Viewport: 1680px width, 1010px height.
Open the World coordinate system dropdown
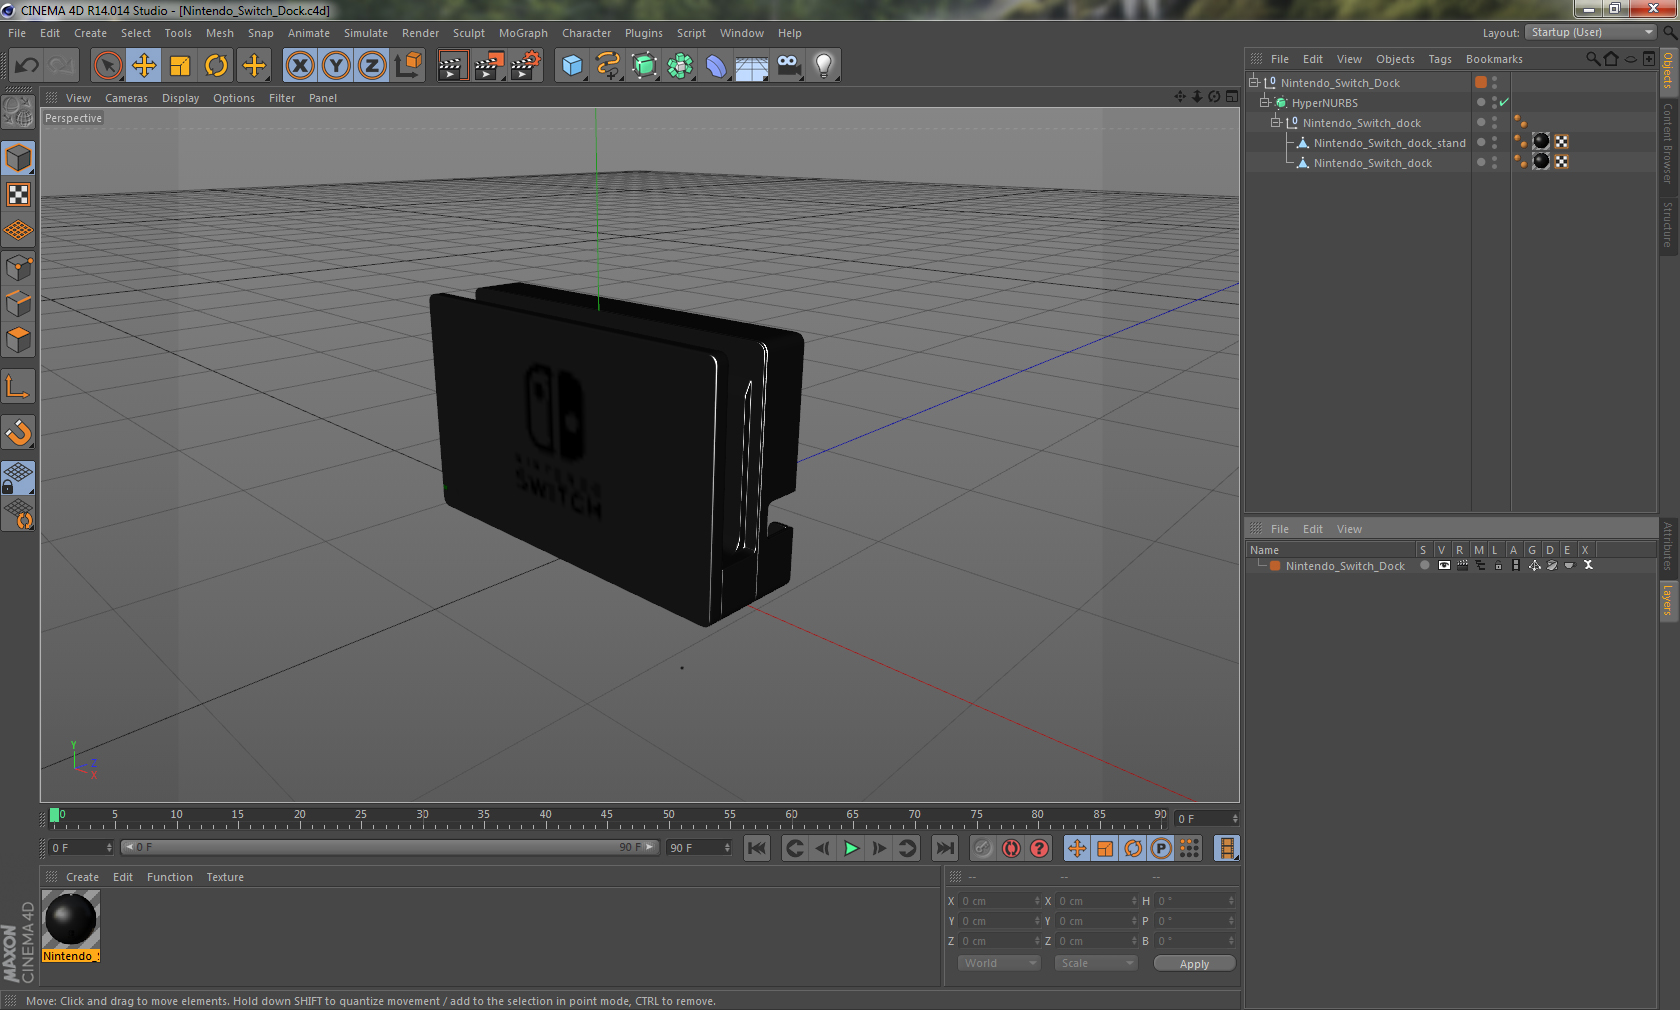[x=999, y=963]
